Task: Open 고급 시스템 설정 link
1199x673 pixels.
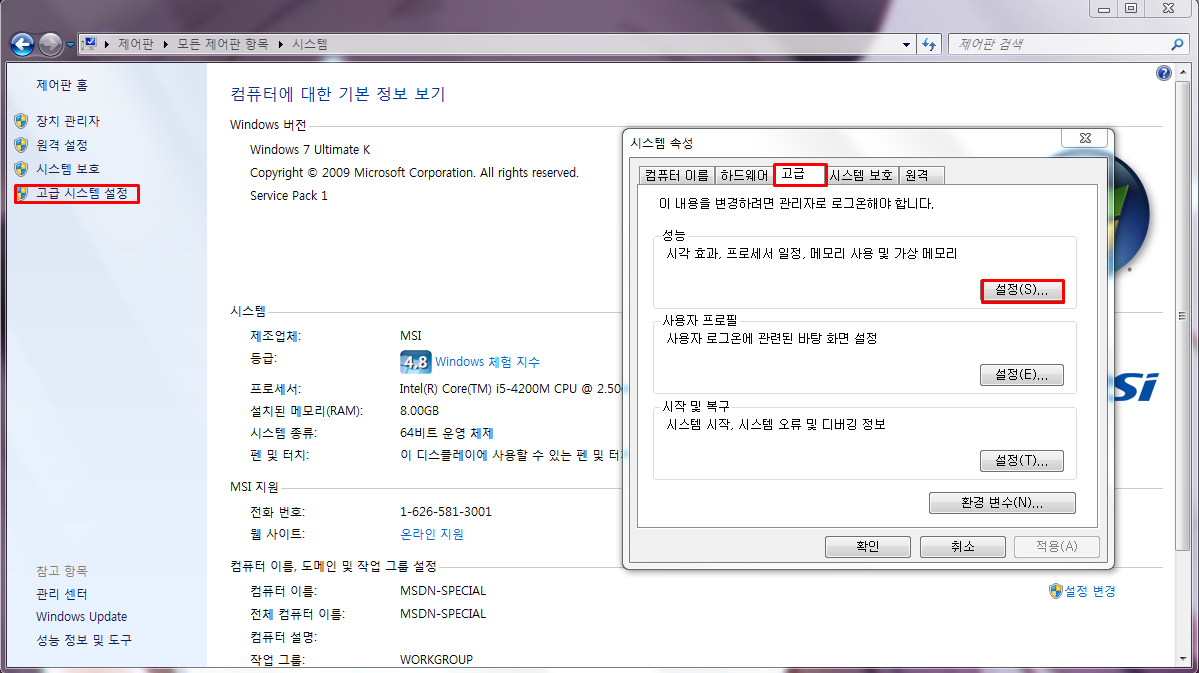Action: click(x=82, y=193)
